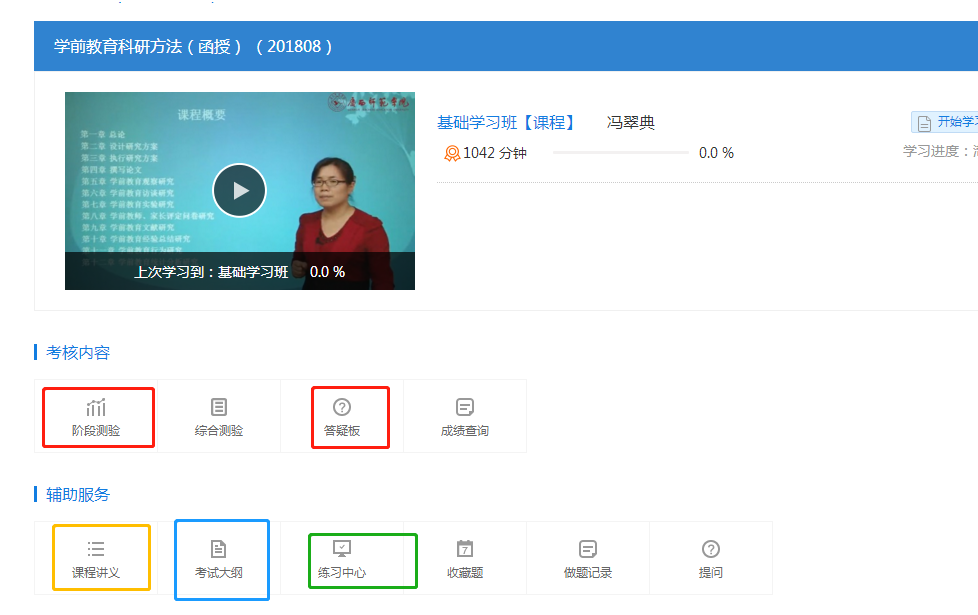Click the 学习进度 label
The width and height of the screenshot is (978, 615).
[932, 151]
